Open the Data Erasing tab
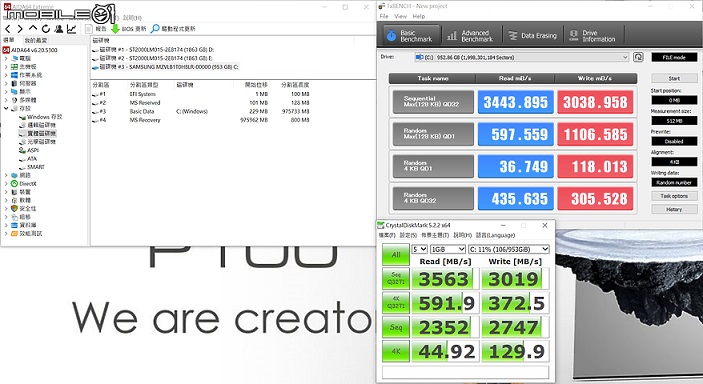The height and width of the screenshot is (384, 703). (x=533, y=35)
